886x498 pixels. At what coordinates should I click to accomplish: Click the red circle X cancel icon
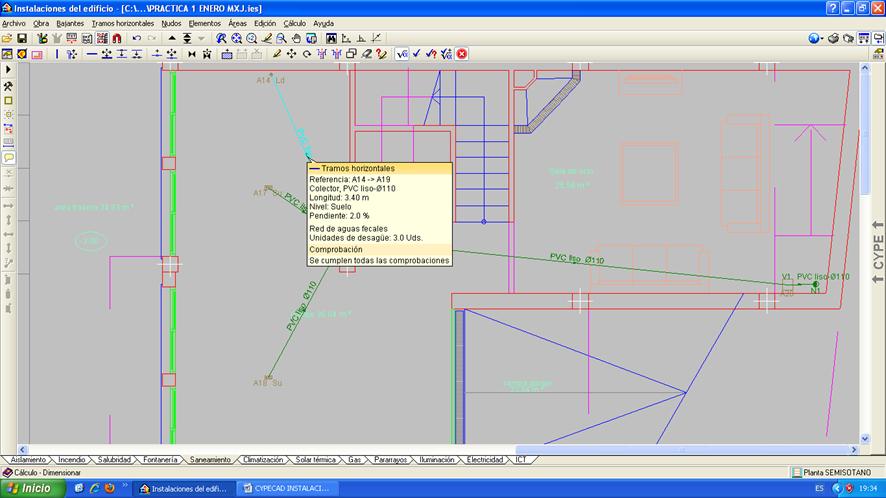462,54
